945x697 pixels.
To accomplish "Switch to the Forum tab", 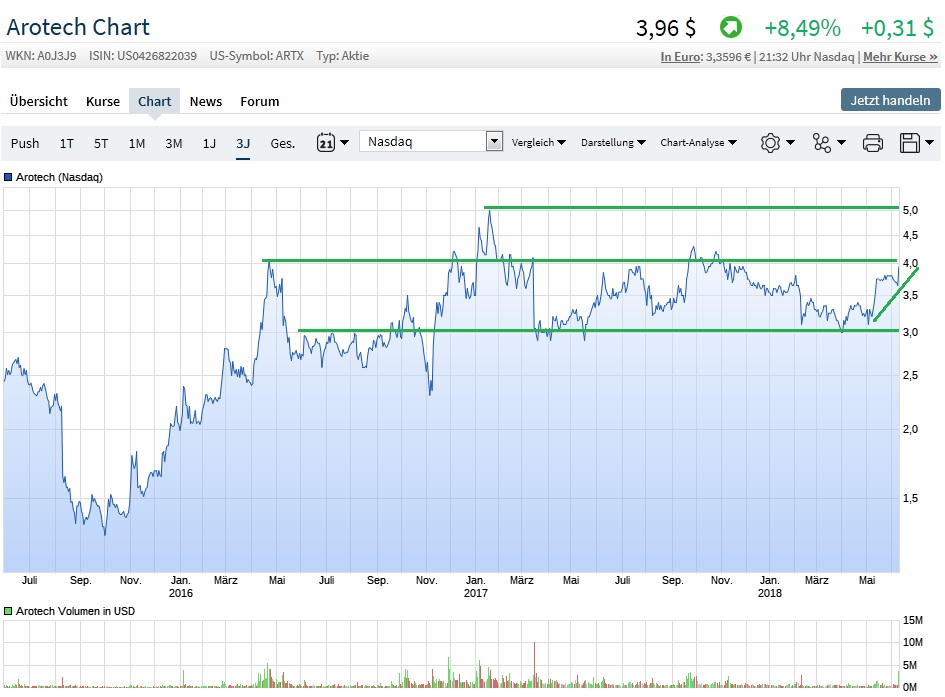I will [259, 101].
